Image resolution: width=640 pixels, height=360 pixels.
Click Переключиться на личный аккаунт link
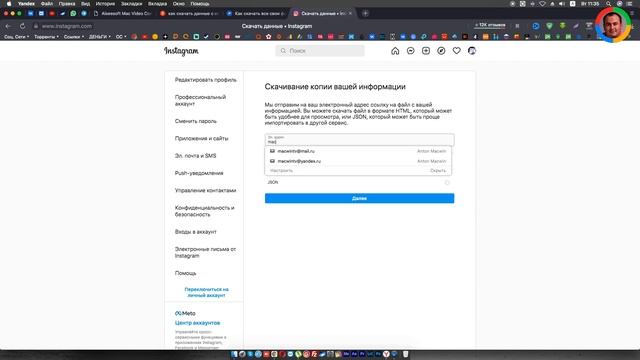click(x=207, y=292)
